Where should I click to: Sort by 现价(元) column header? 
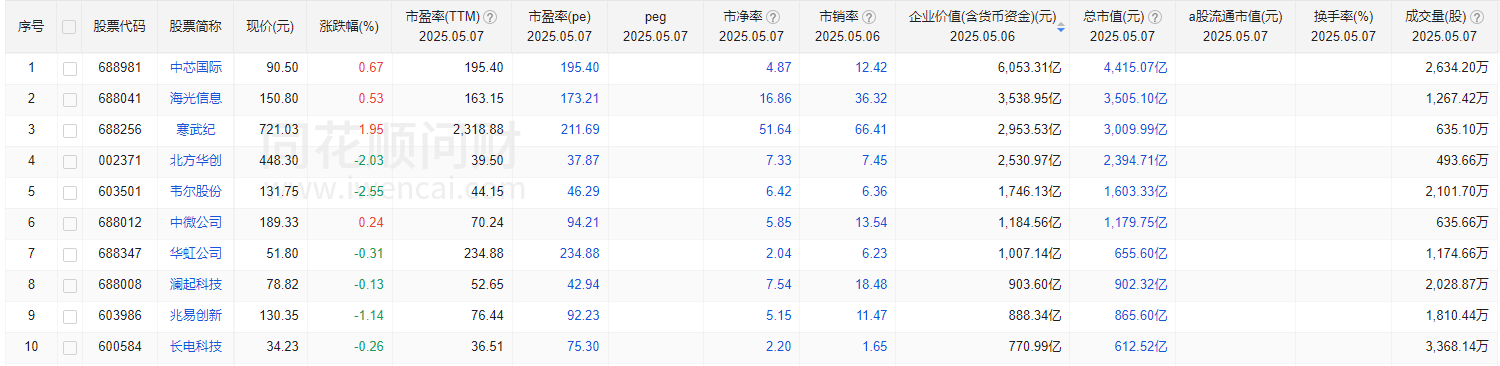point(270,27)
